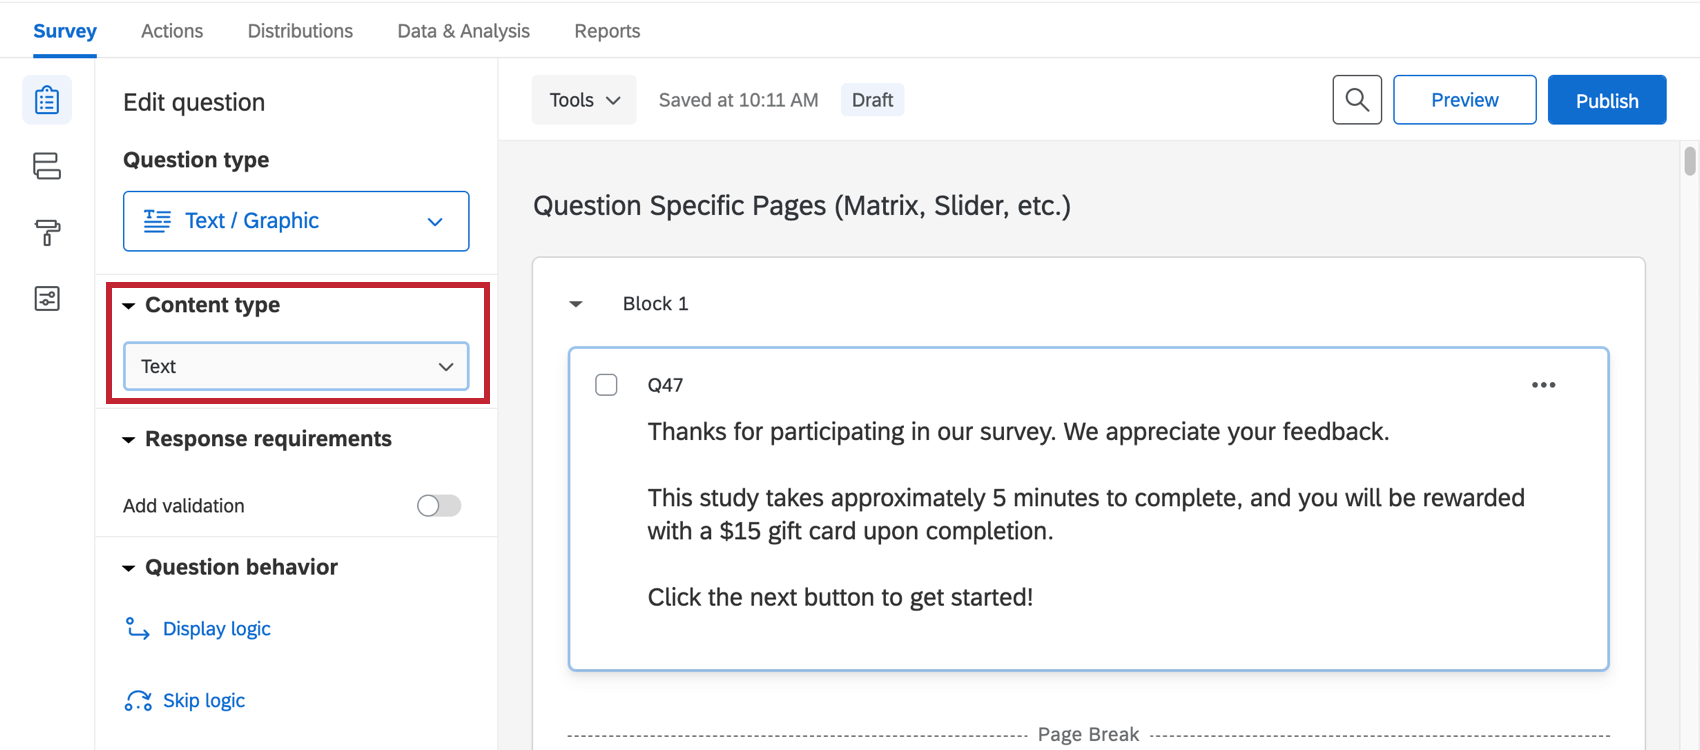Open the Q47 ellipsis options menu

tap(1543, 385)
